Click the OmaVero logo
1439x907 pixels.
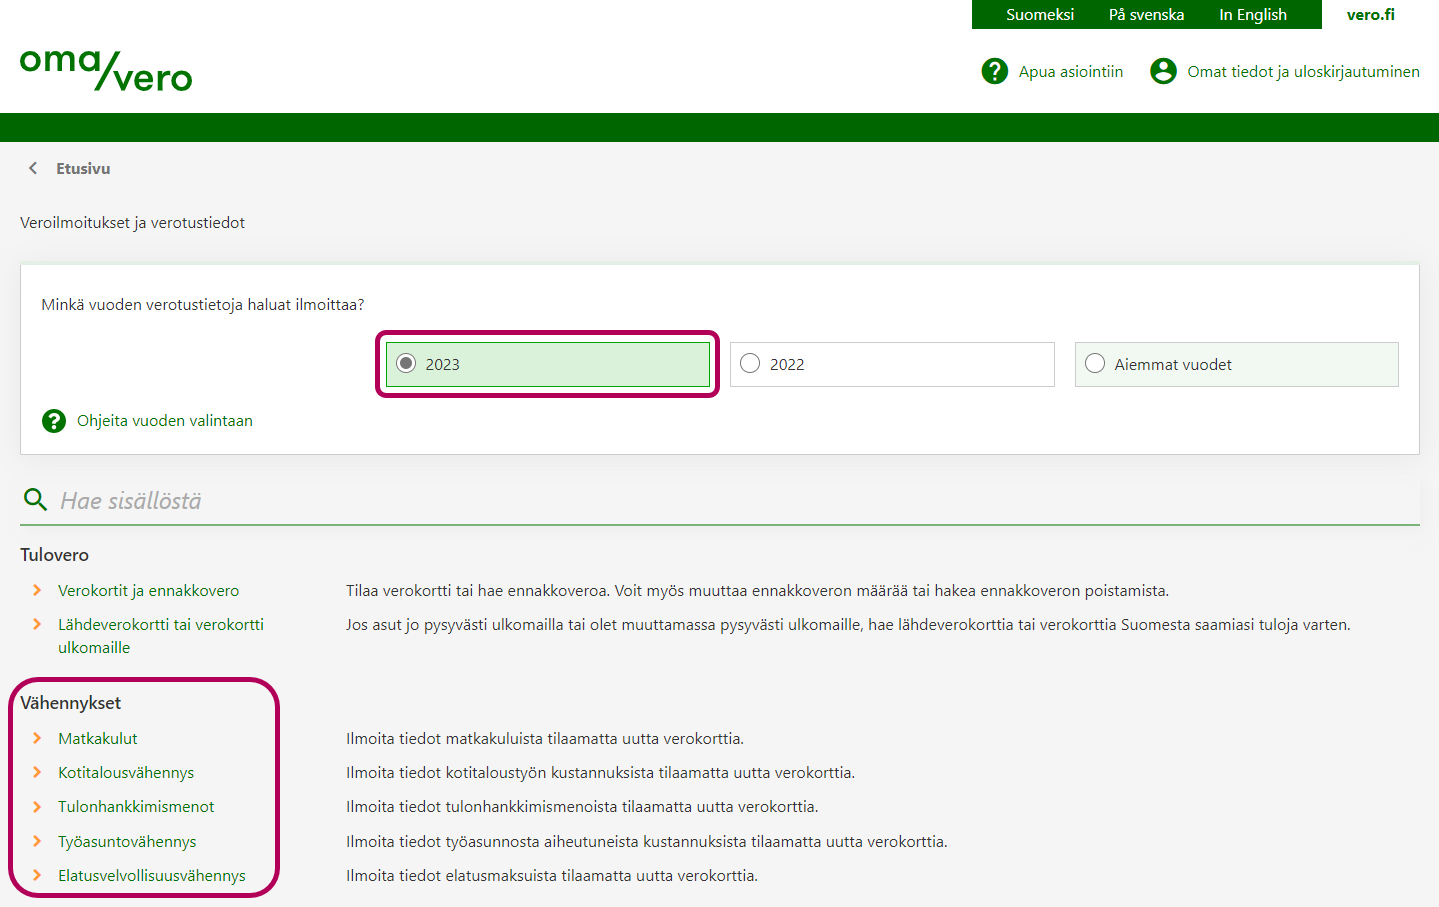click(x=106, y=70)
